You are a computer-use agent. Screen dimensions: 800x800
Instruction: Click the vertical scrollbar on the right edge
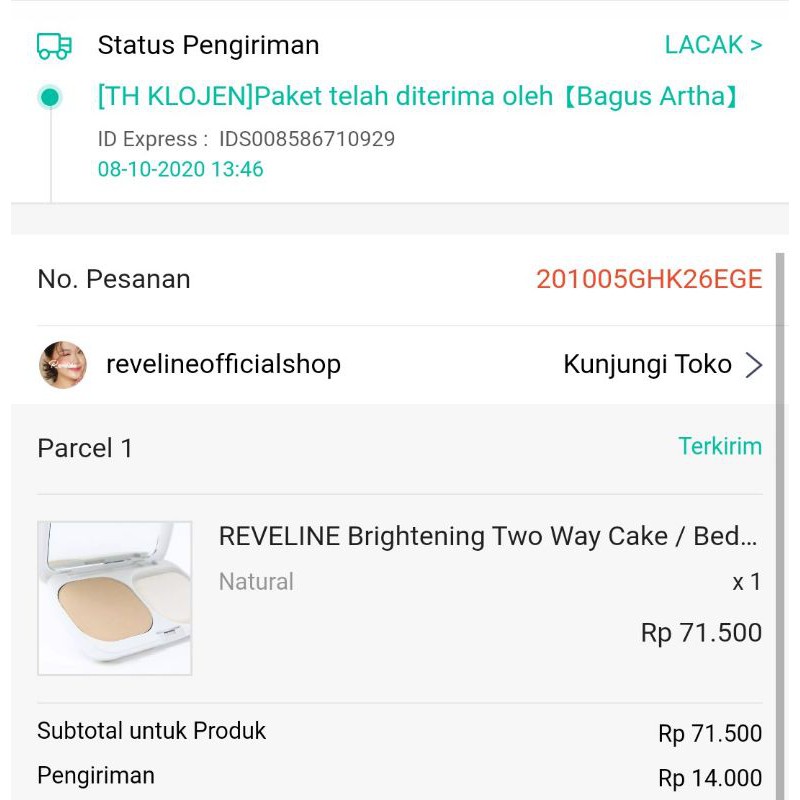[781, 520]
